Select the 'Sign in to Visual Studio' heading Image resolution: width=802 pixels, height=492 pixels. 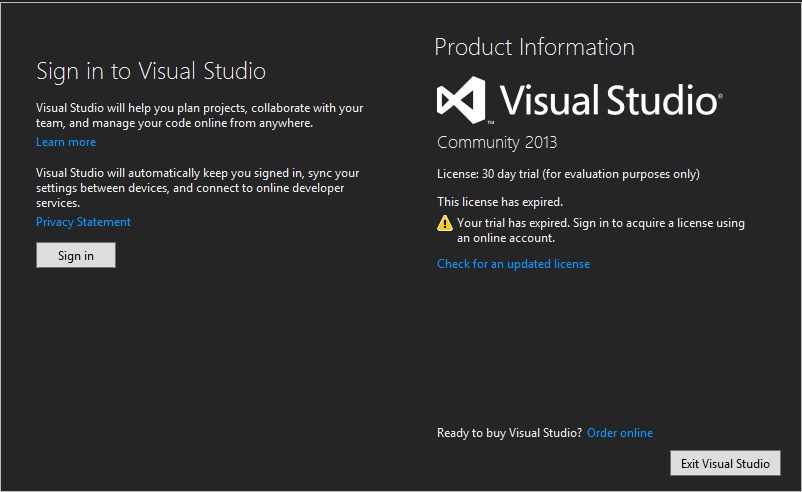(x=151, y=71)
